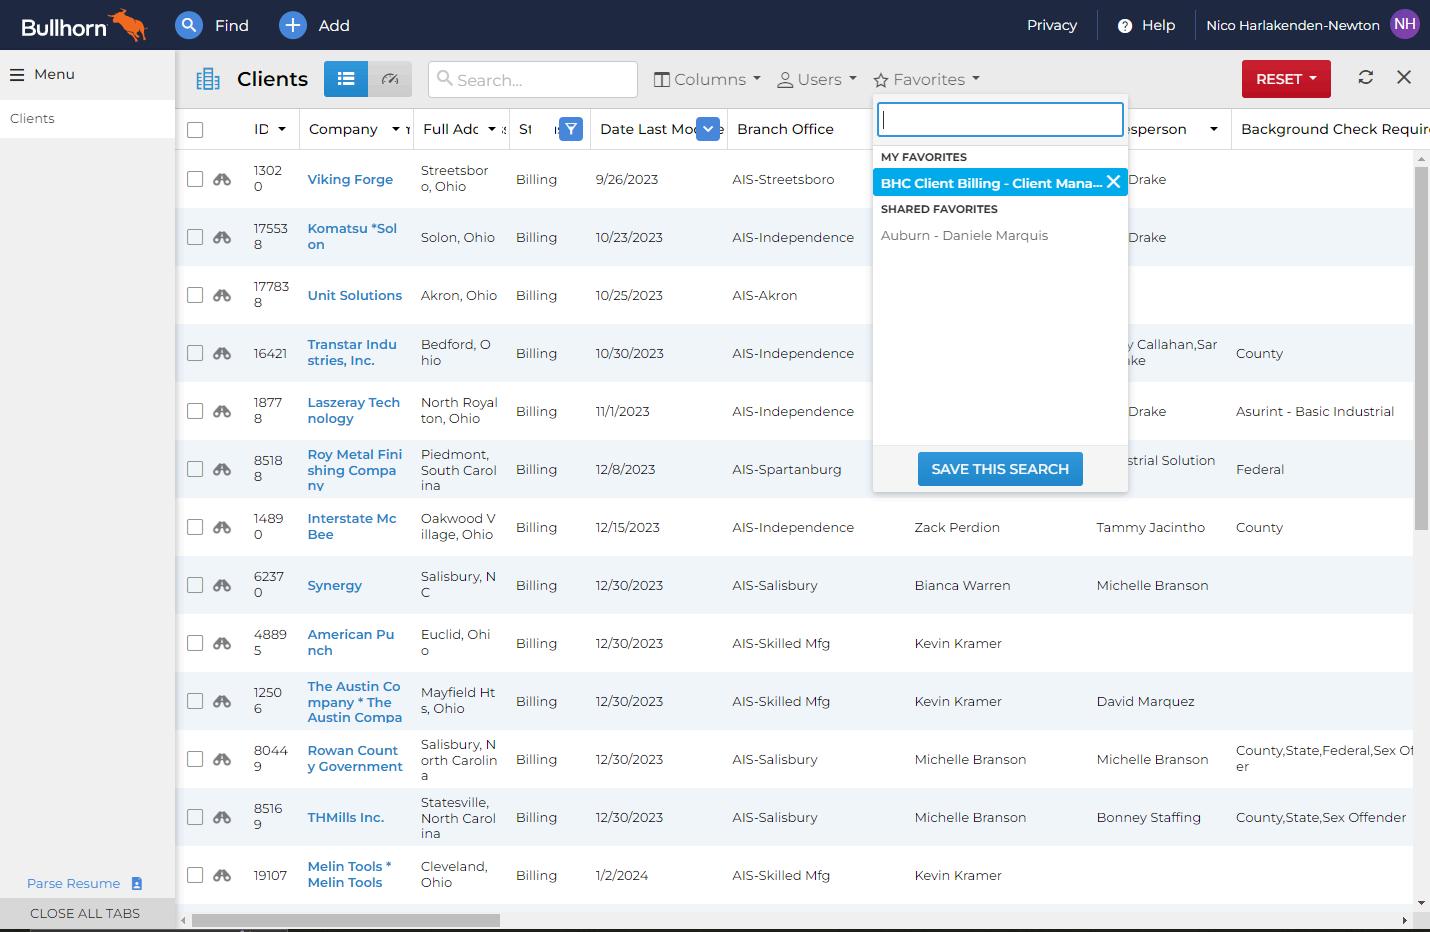The width and height of the screenshot is (1430, 932).
Task: Preview Roy Metal Finishing with binoculars icon
Action: [222, 469]
